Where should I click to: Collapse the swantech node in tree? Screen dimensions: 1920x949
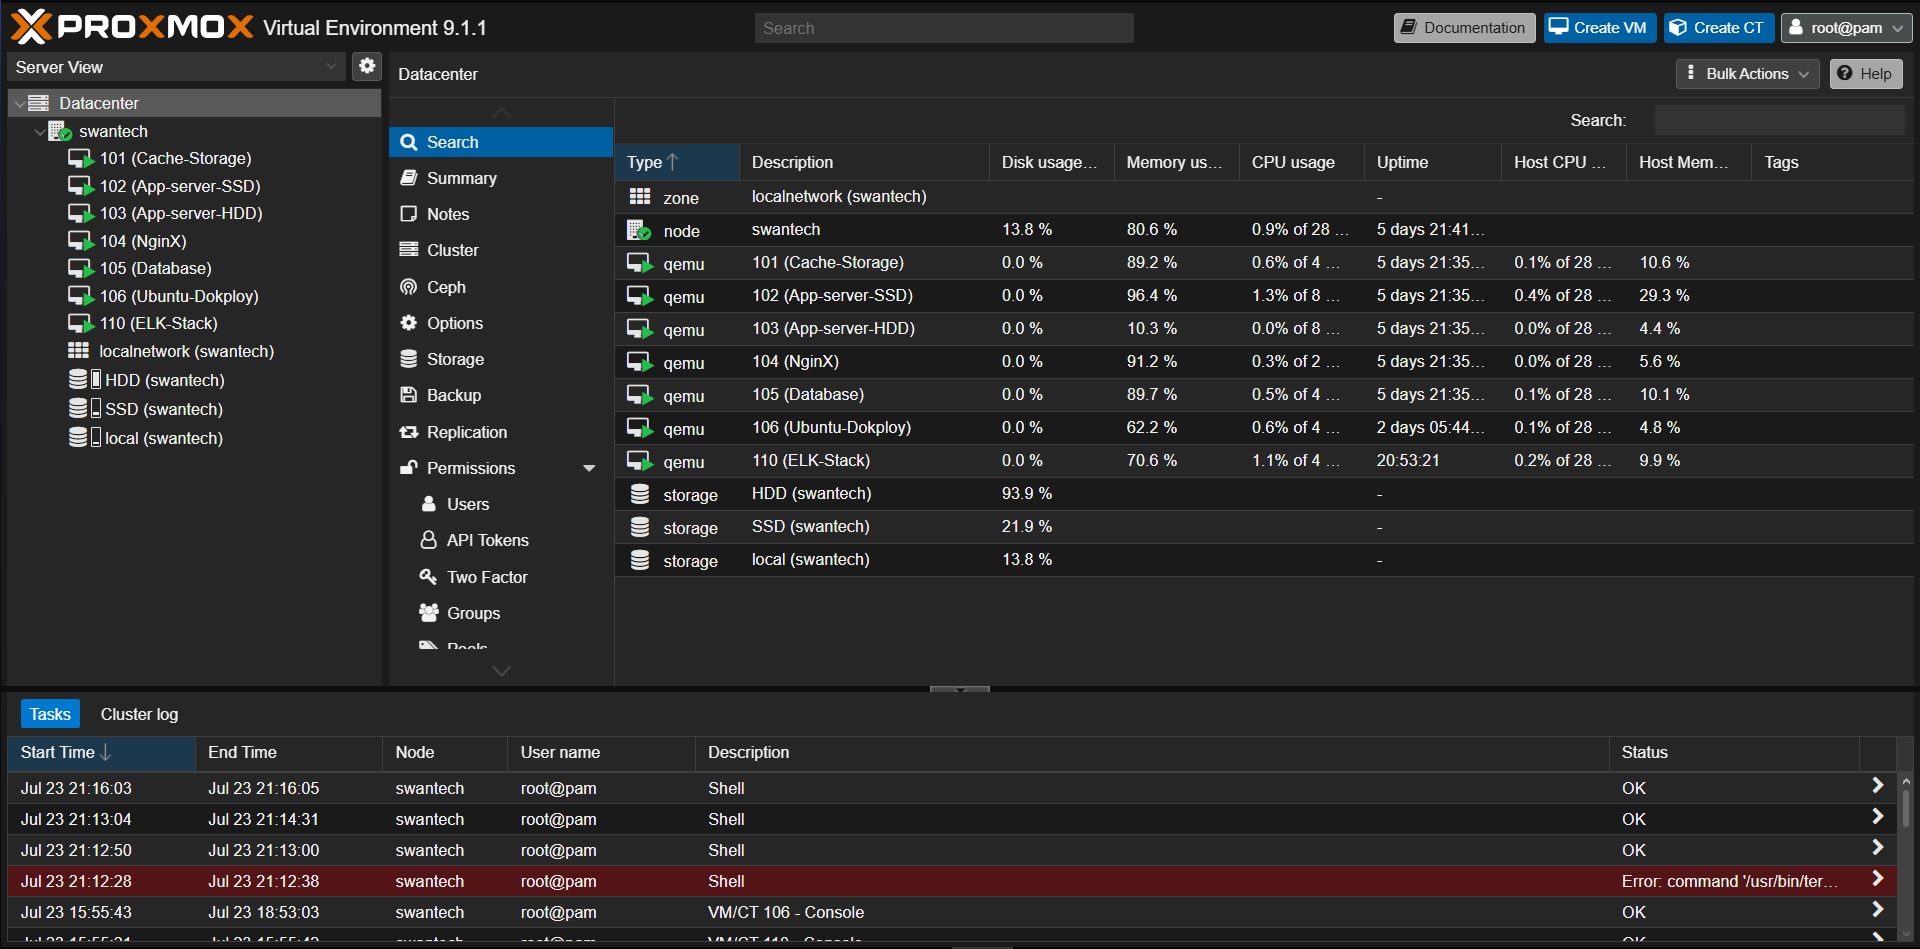39,131
